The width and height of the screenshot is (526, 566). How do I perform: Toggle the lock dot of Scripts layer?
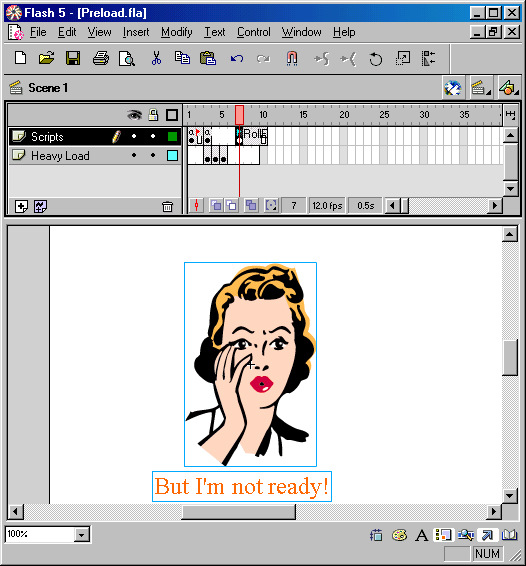[x=153, y=136]
